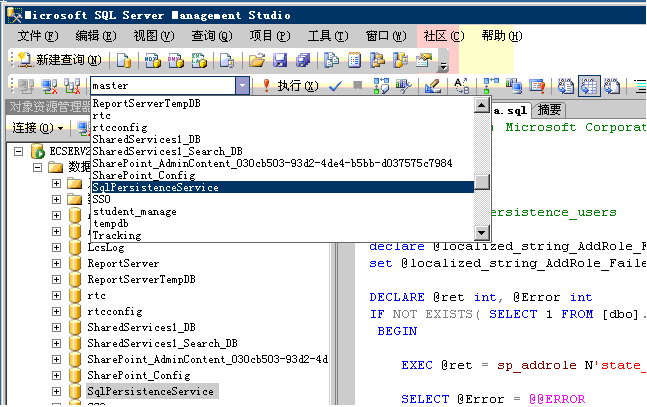Toggle Include Client Statistics
Screen dimensions: 647x407
(514, 86)
